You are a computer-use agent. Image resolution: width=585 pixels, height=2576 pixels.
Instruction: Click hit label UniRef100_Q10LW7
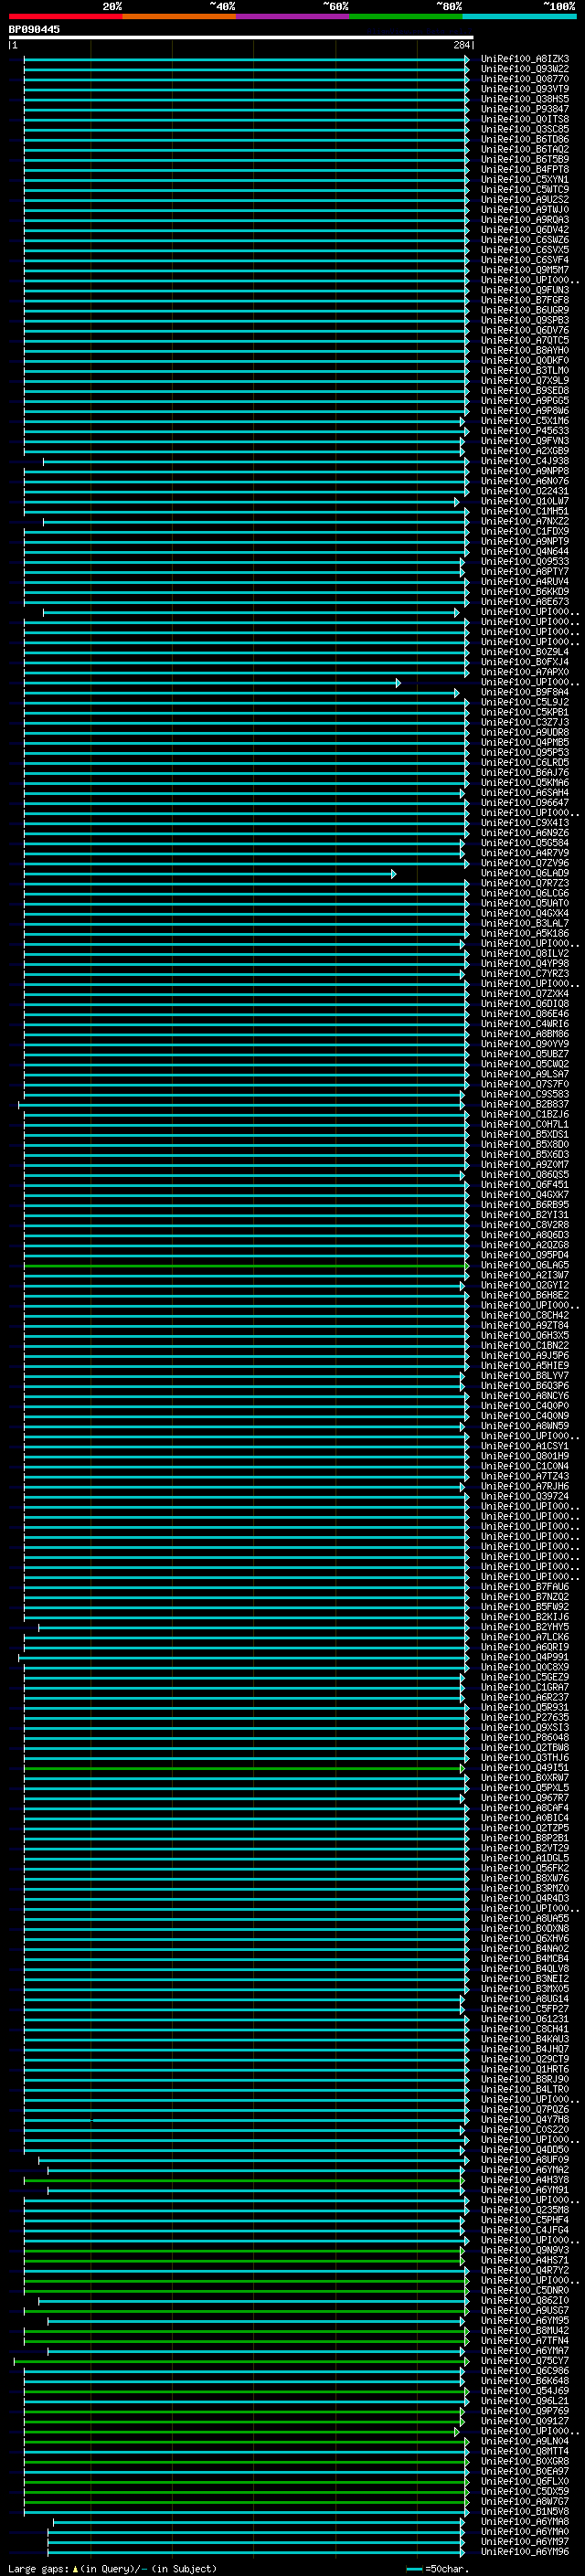tap(525, 501)
